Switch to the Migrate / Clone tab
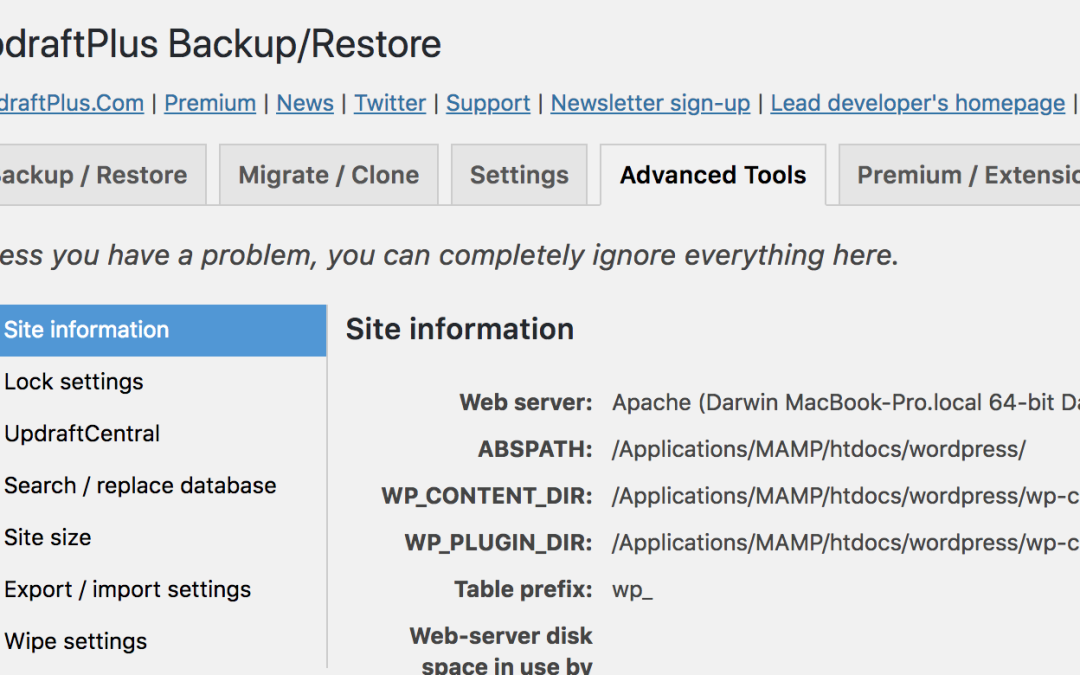Image resolution: width=1080 pixels, height=675 pixels. tap(329, 175)
